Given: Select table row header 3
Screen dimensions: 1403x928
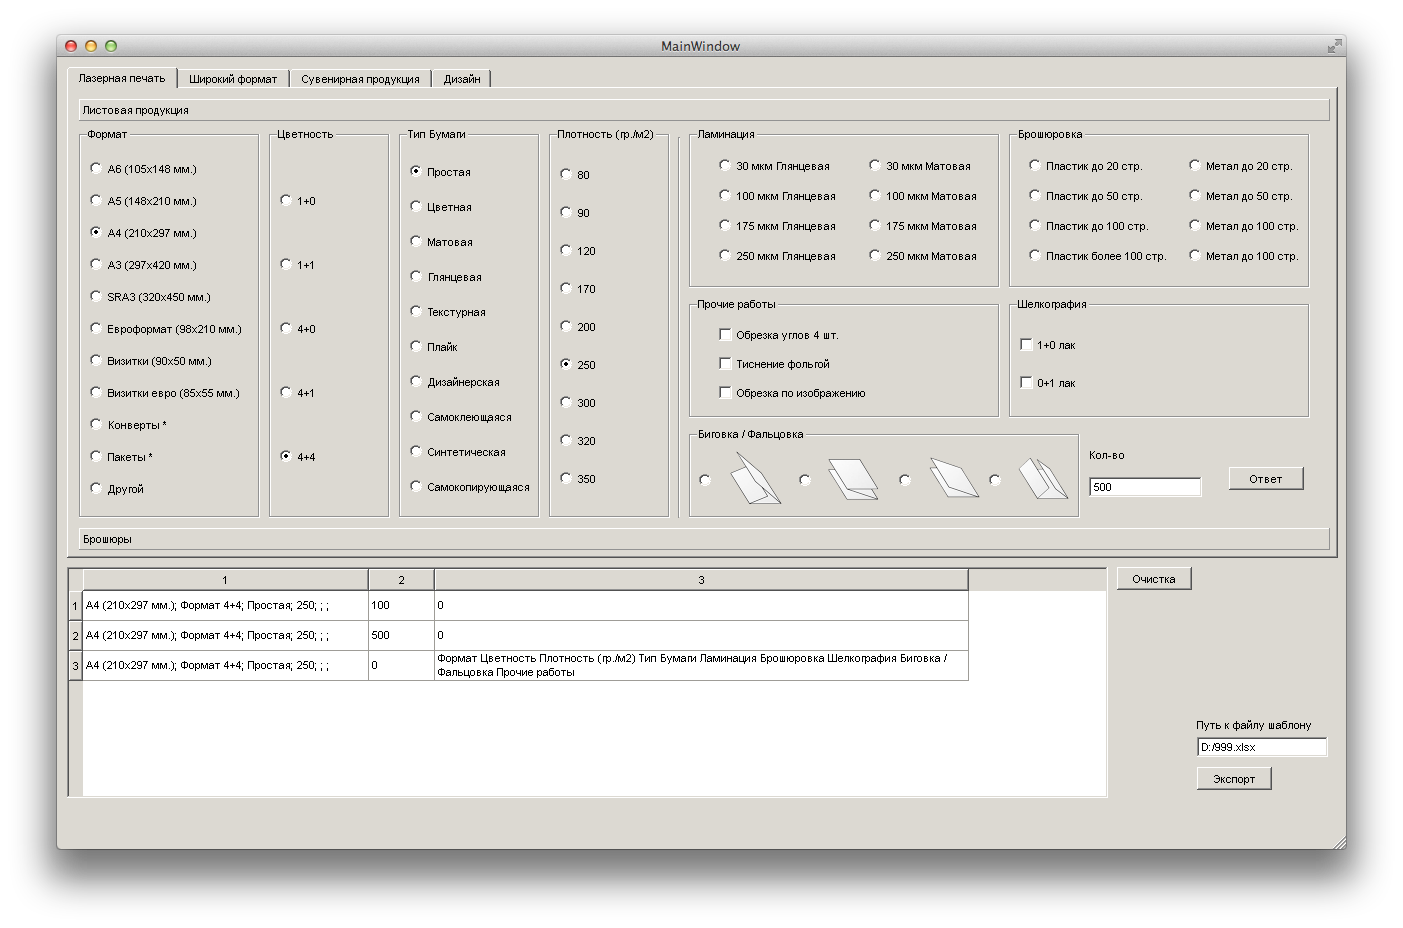Looking at the screenshot, I should (x=75, y=665).
